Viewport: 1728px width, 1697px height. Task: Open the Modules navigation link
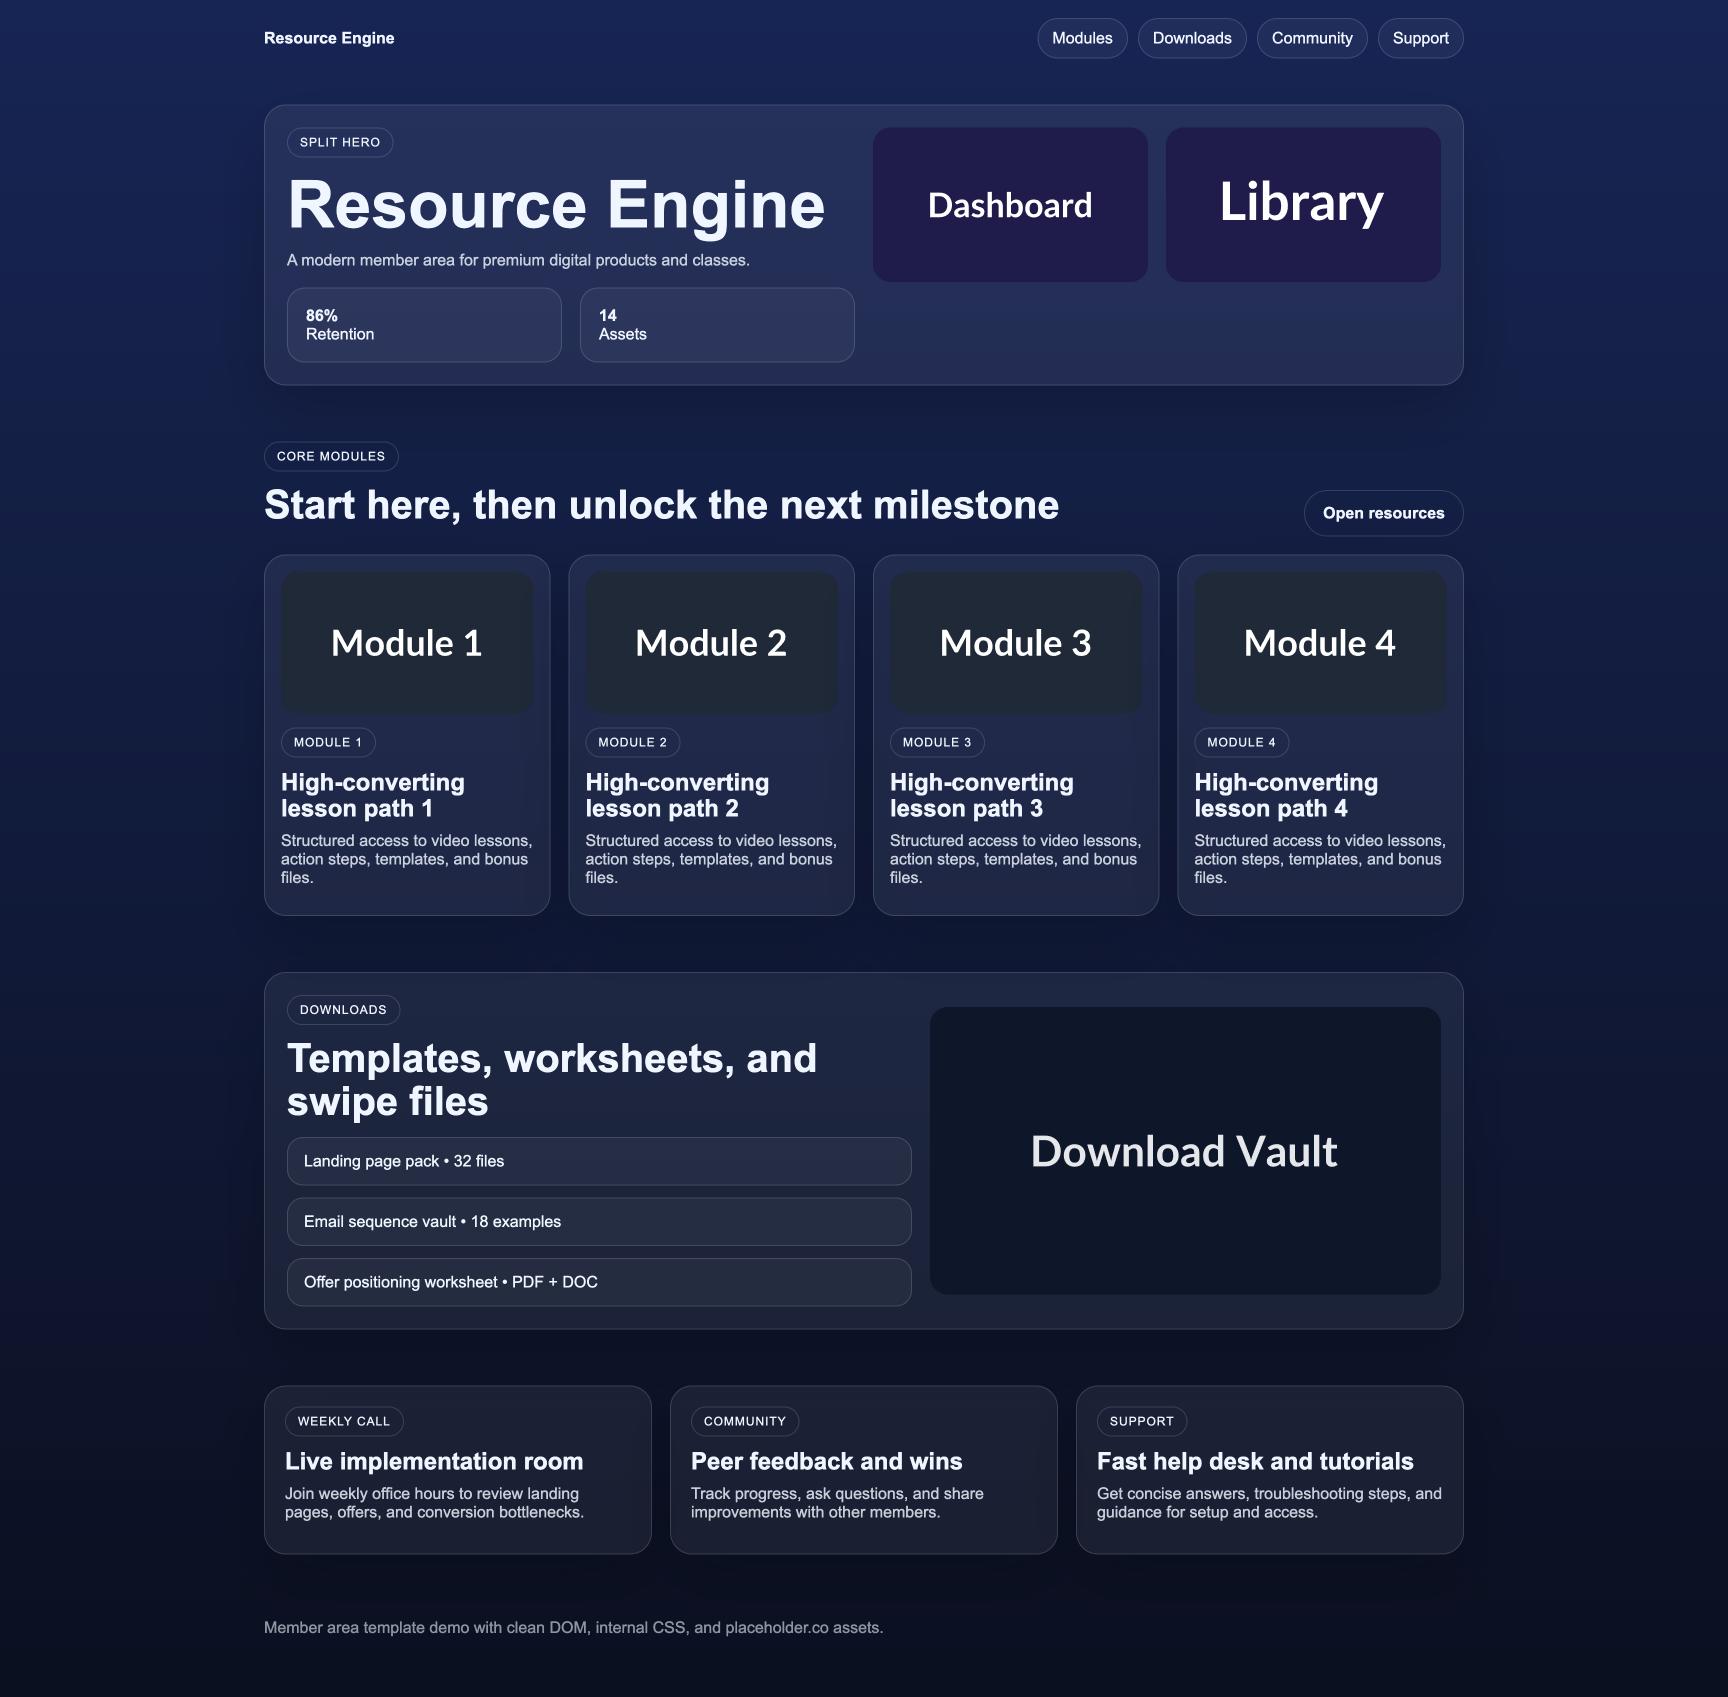click(1081, 38)
